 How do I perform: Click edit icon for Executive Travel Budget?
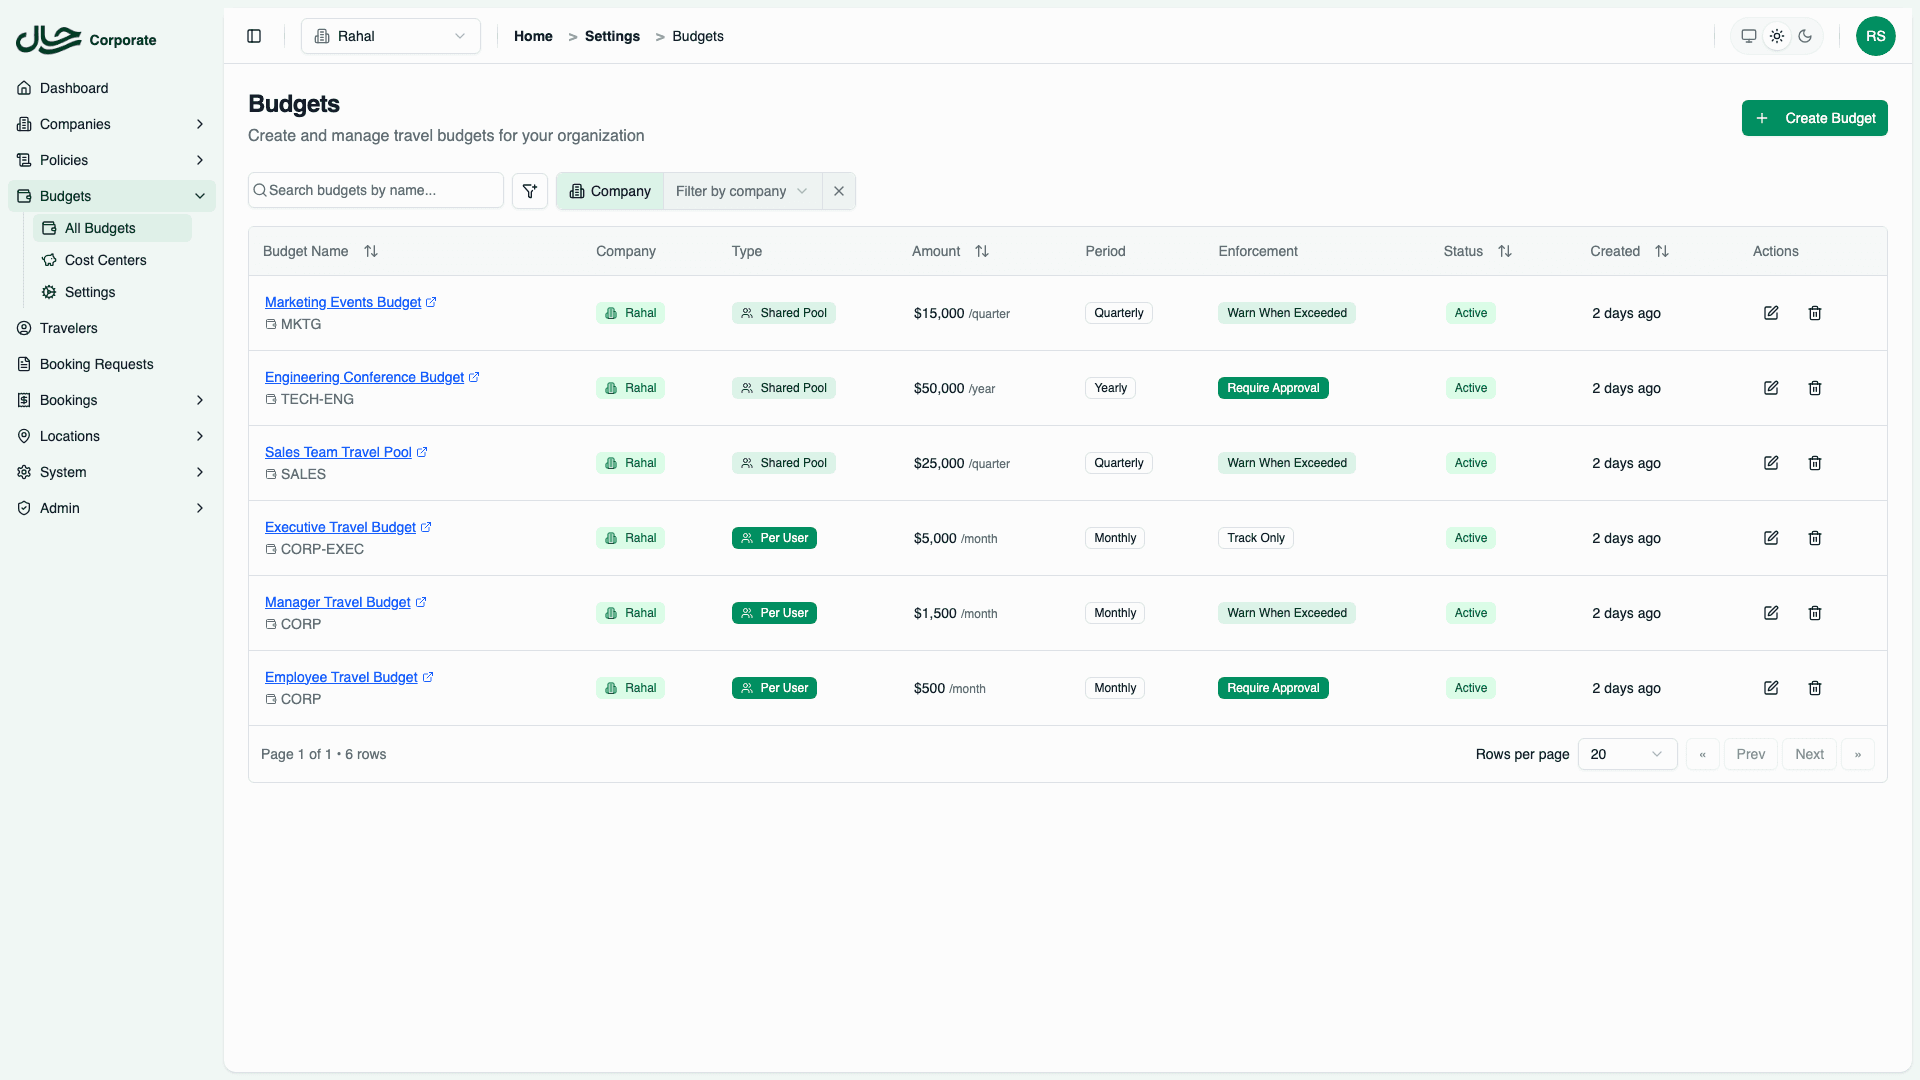1771,538
